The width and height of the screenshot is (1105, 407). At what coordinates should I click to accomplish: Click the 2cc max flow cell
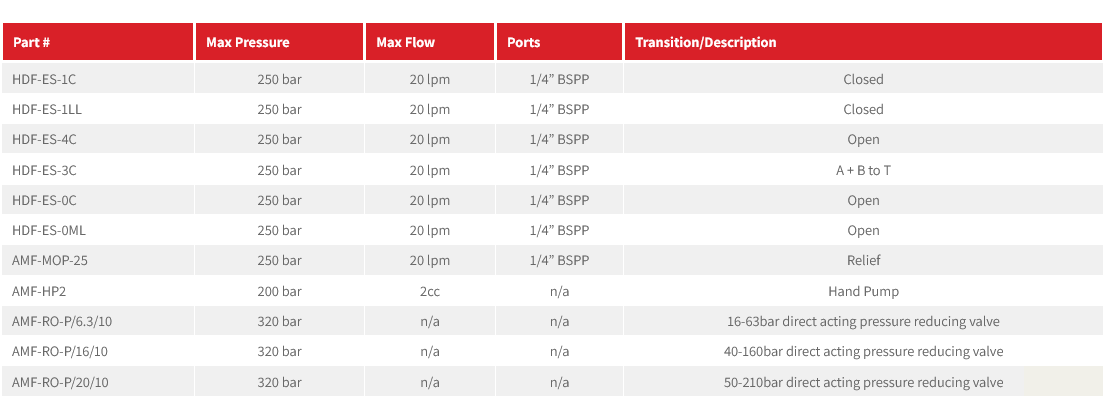tap(430, 291)
